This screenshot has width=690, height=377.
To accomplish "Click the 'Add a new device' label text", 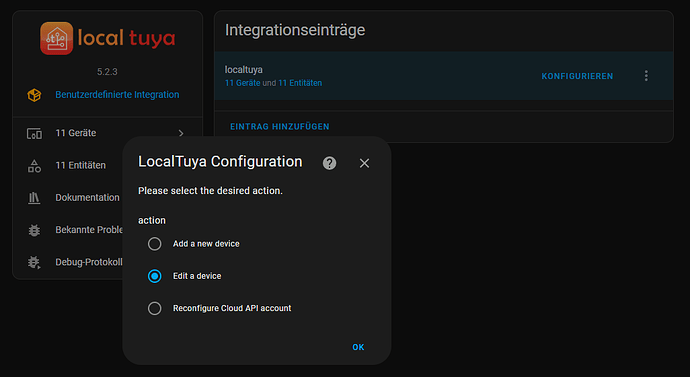I will click(x=206, y=244).
